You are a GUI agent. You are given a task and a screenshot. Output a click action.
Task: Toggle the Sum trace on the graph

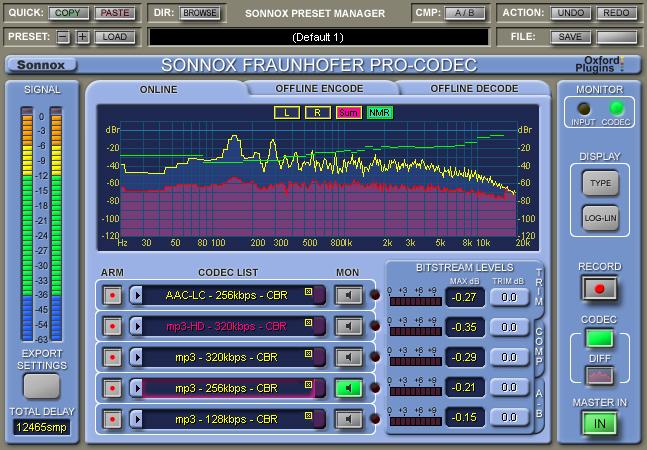(x=349, y=112)
